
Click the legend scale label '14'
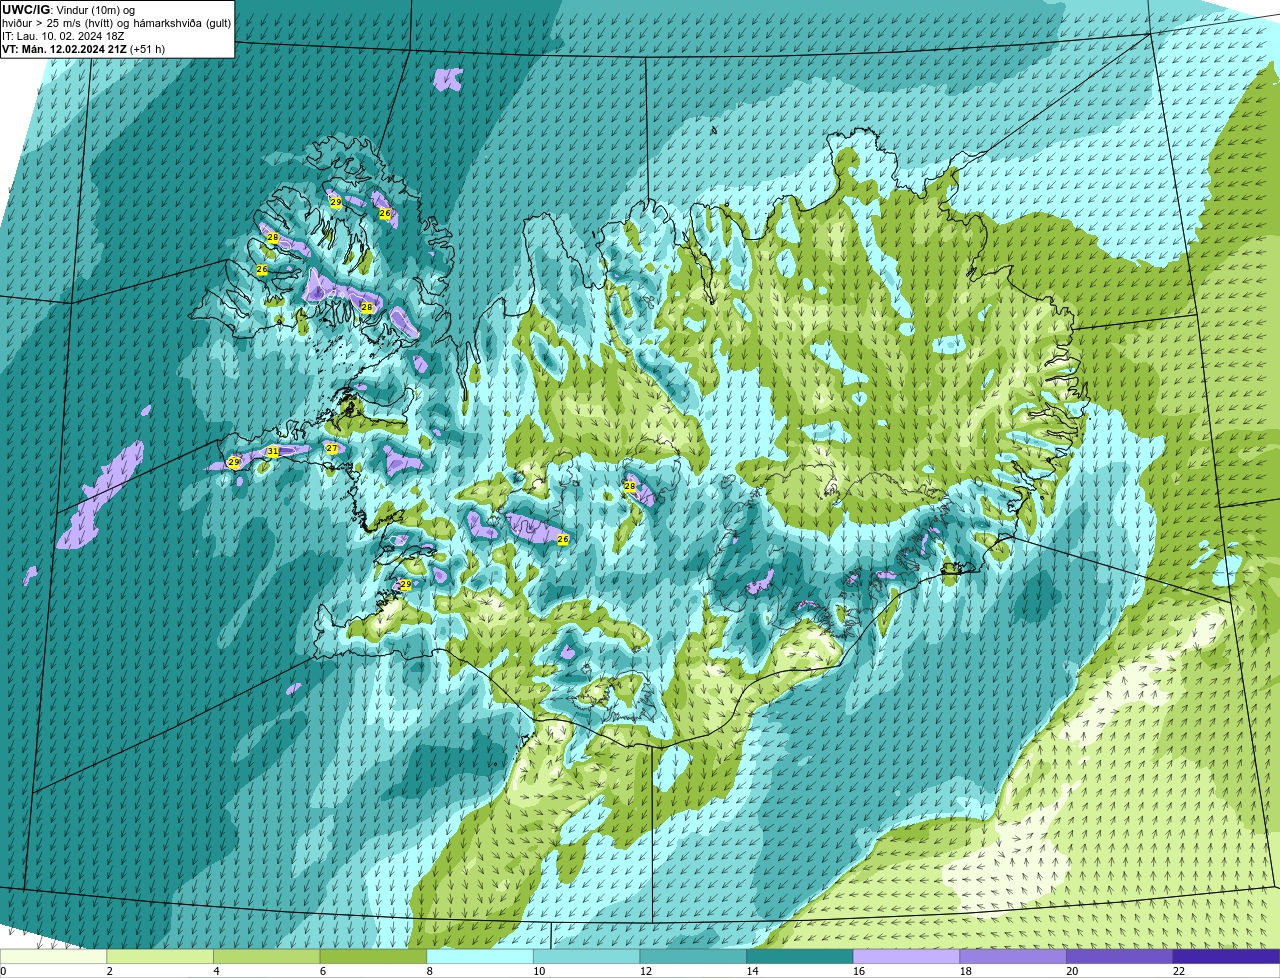tap(752, 971)
